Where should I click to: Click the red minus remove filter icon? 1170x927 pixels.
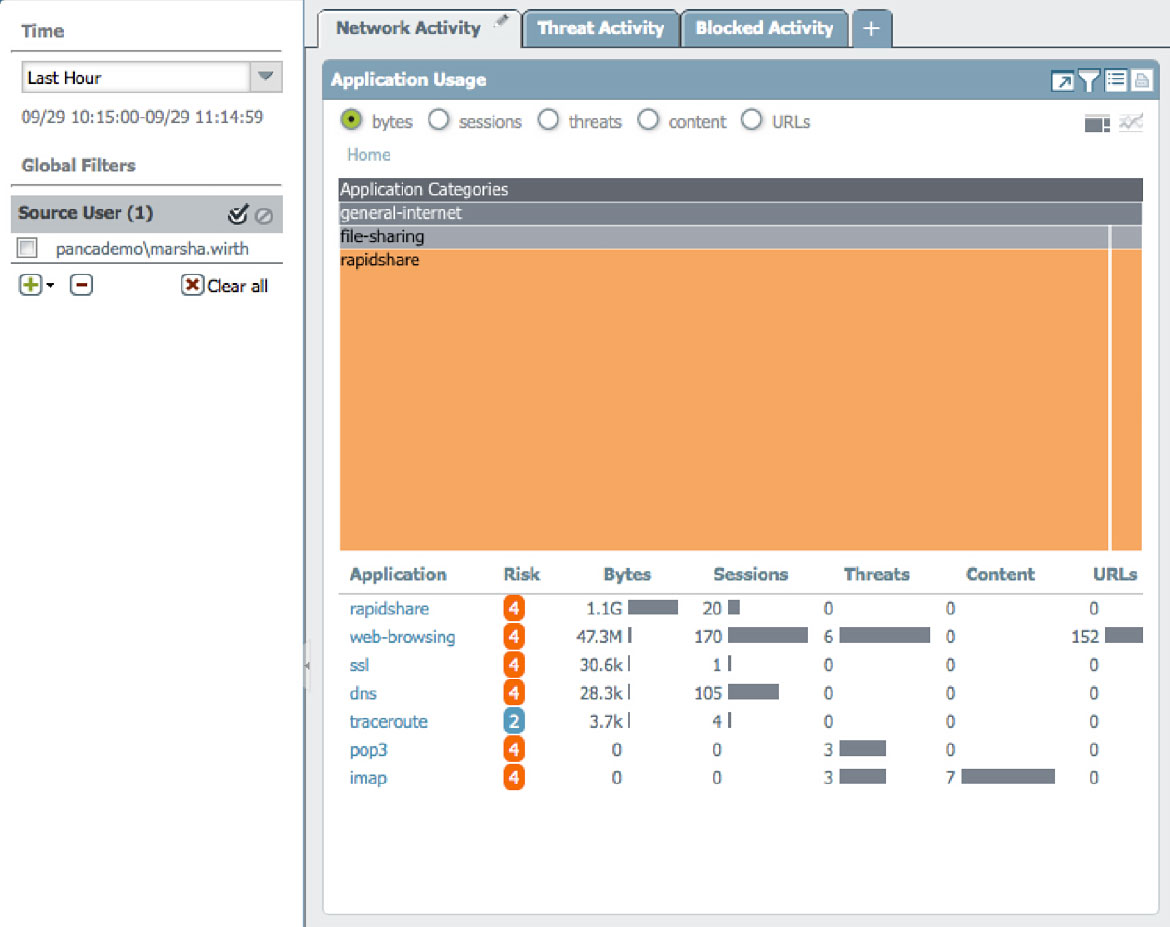point(82,285)
